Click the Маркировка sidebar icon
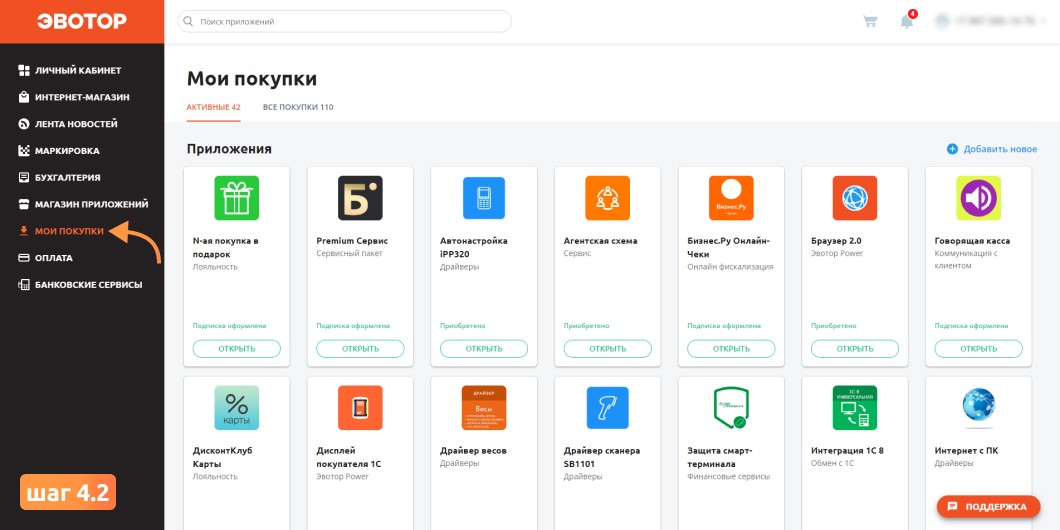 (24, 151)
